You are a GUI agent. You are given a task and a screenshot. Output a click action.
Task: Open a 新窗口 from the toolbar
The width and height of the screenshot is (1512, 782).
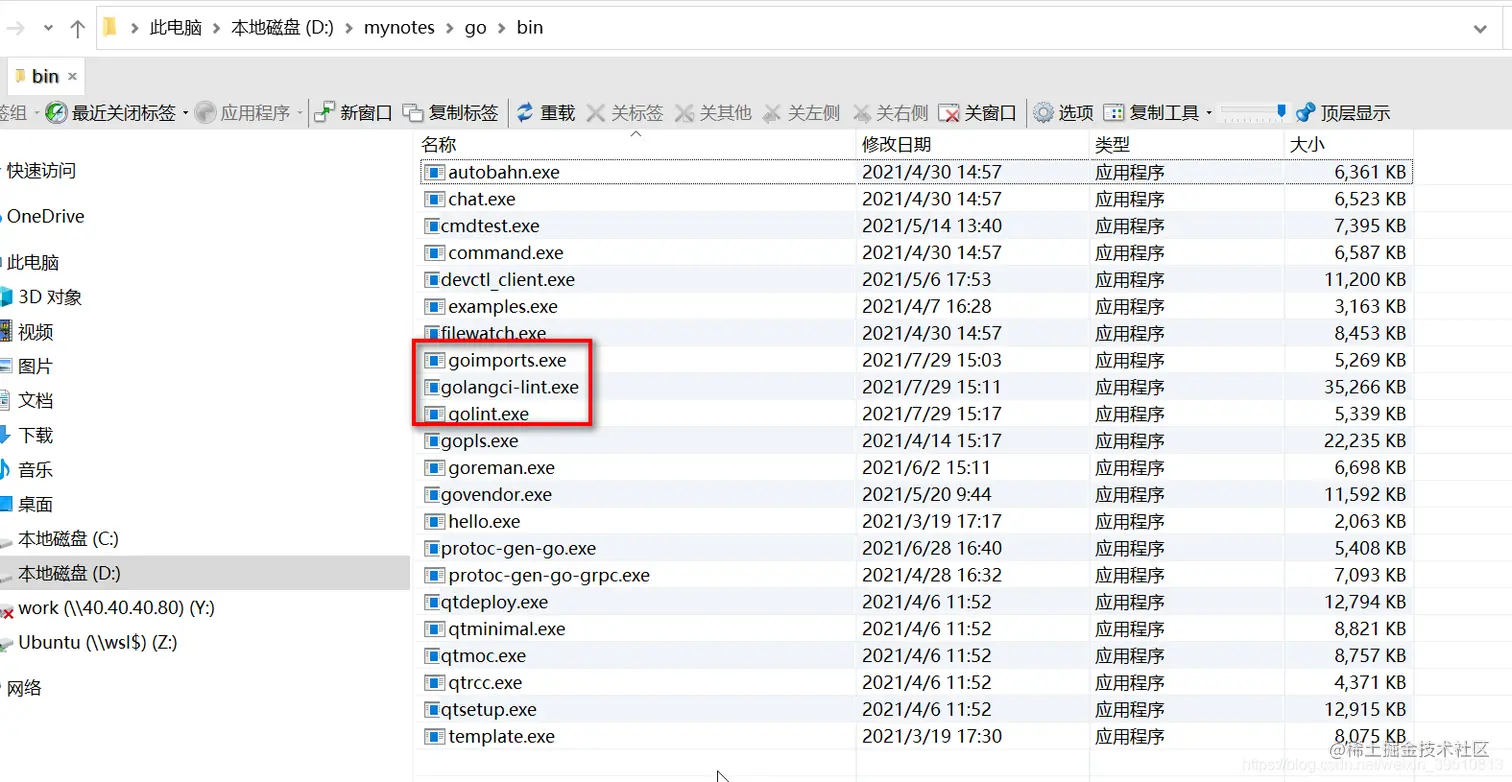click(x=354, y=113)
